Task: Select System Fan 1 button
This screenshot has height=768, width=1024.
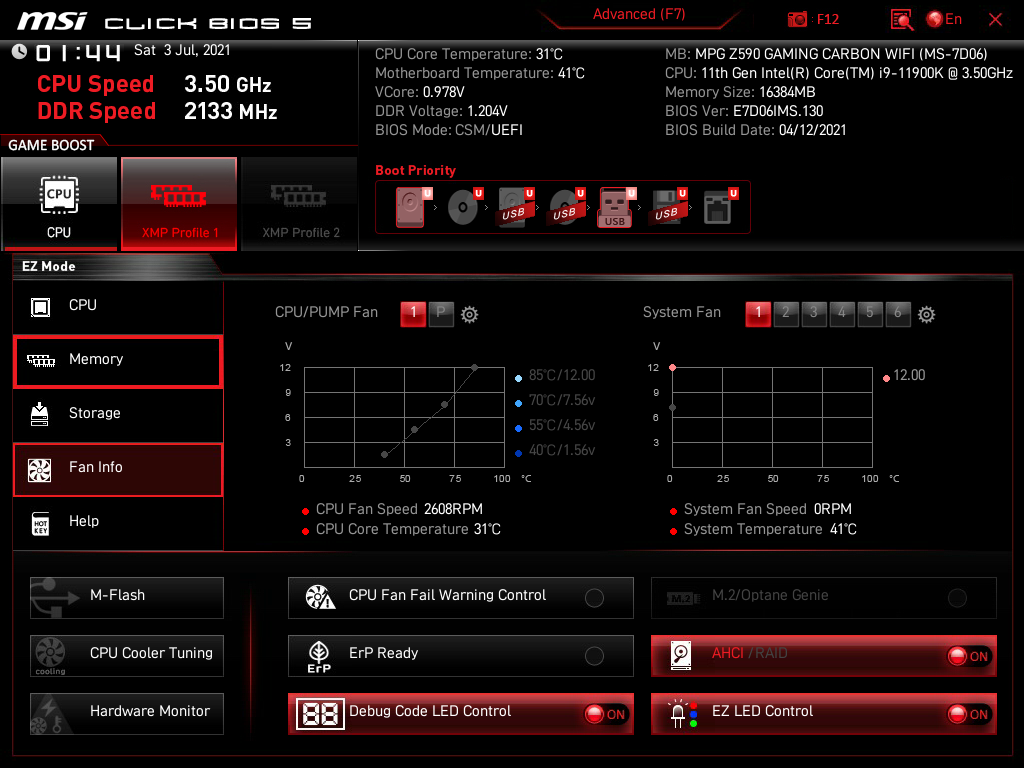Action: click(758, 313)
